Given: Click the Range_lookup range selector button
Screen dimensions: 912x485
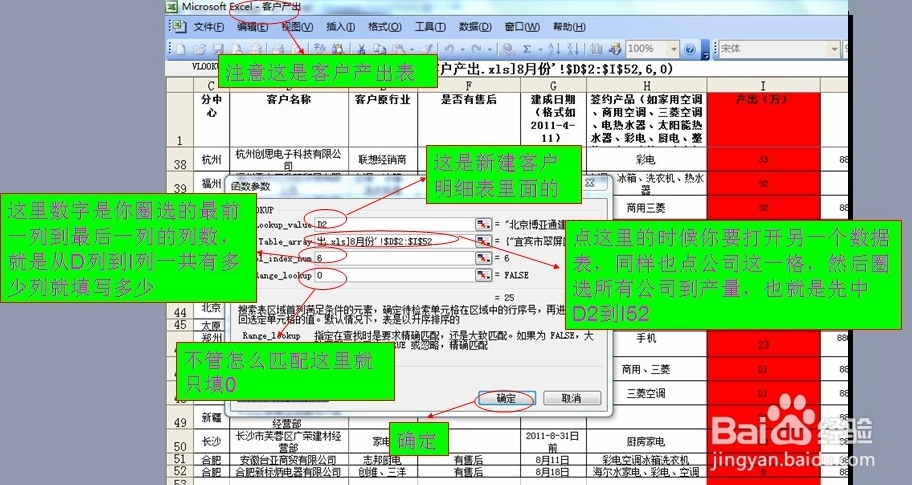Looking at the screenshot, I should (x=483, y=274).
